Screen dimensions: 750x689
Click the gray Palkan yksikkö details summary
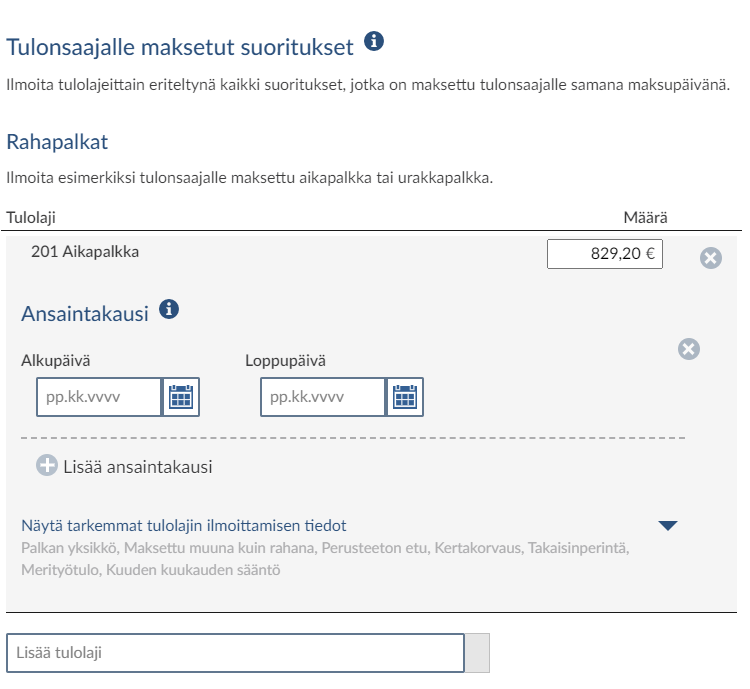325,559
